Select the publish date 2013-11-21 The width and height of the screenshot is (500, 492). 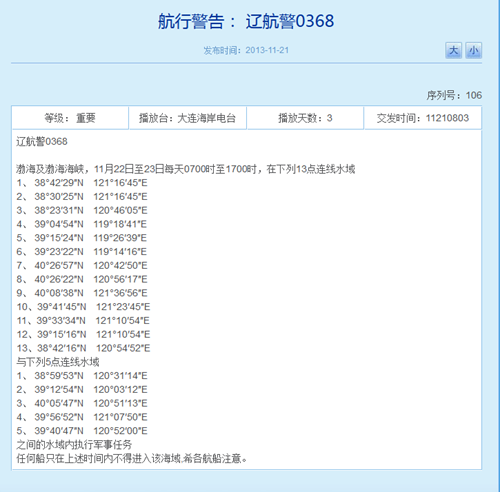(267, 50)
